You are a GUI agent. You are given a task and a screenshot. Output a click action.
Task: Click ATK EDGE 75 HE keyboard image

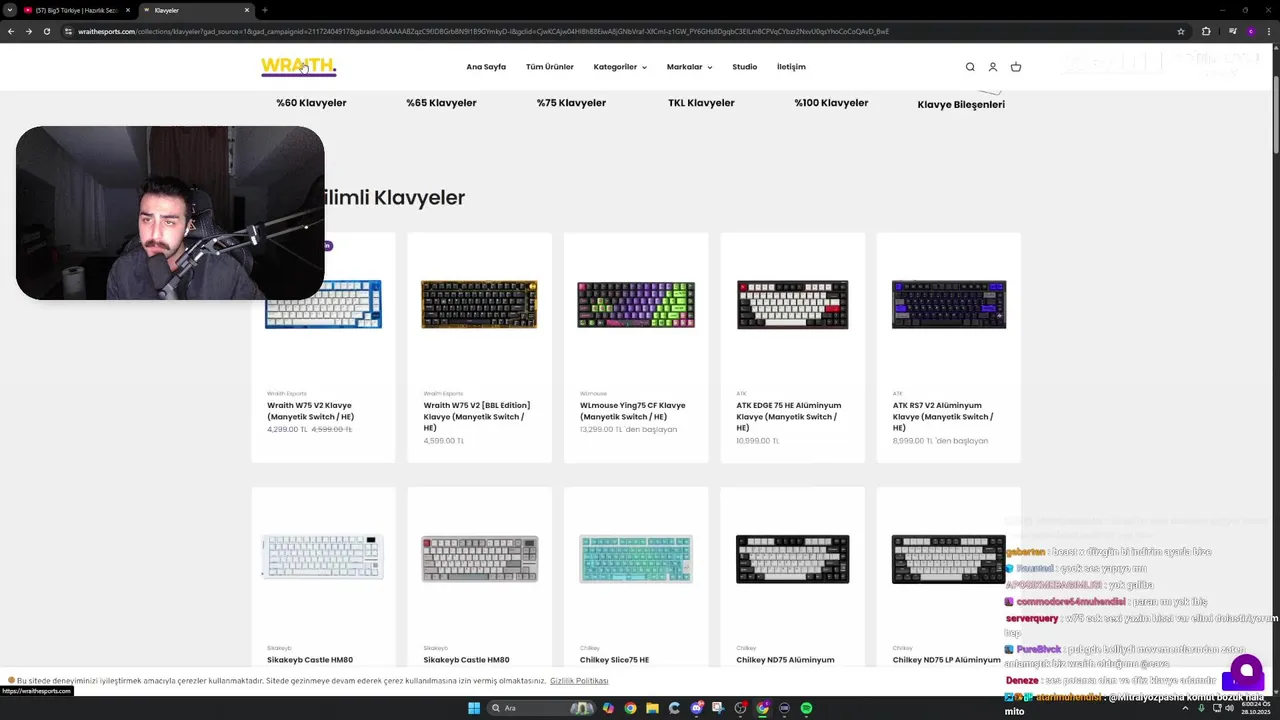click(792, 304)
